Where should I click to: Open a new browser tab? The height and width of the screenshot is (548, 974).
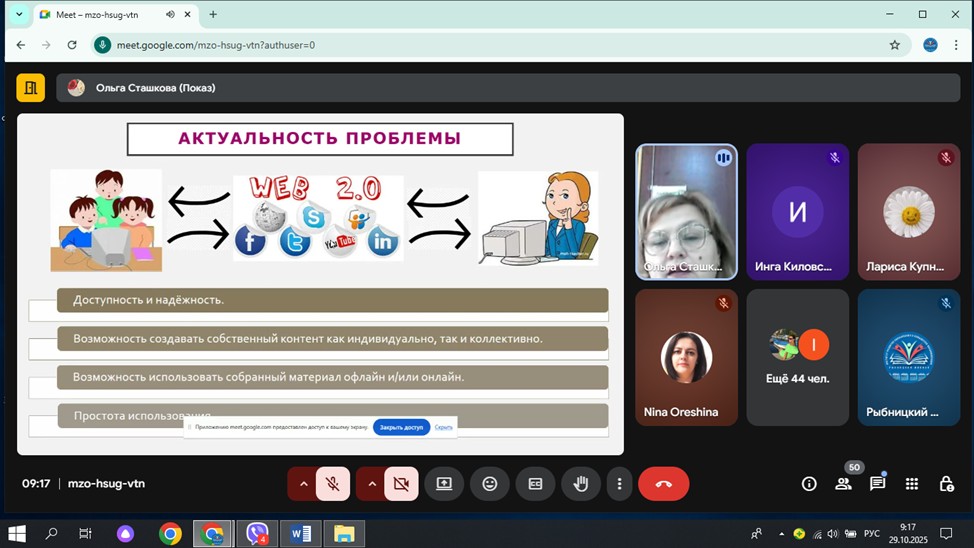tap(213, 15)
